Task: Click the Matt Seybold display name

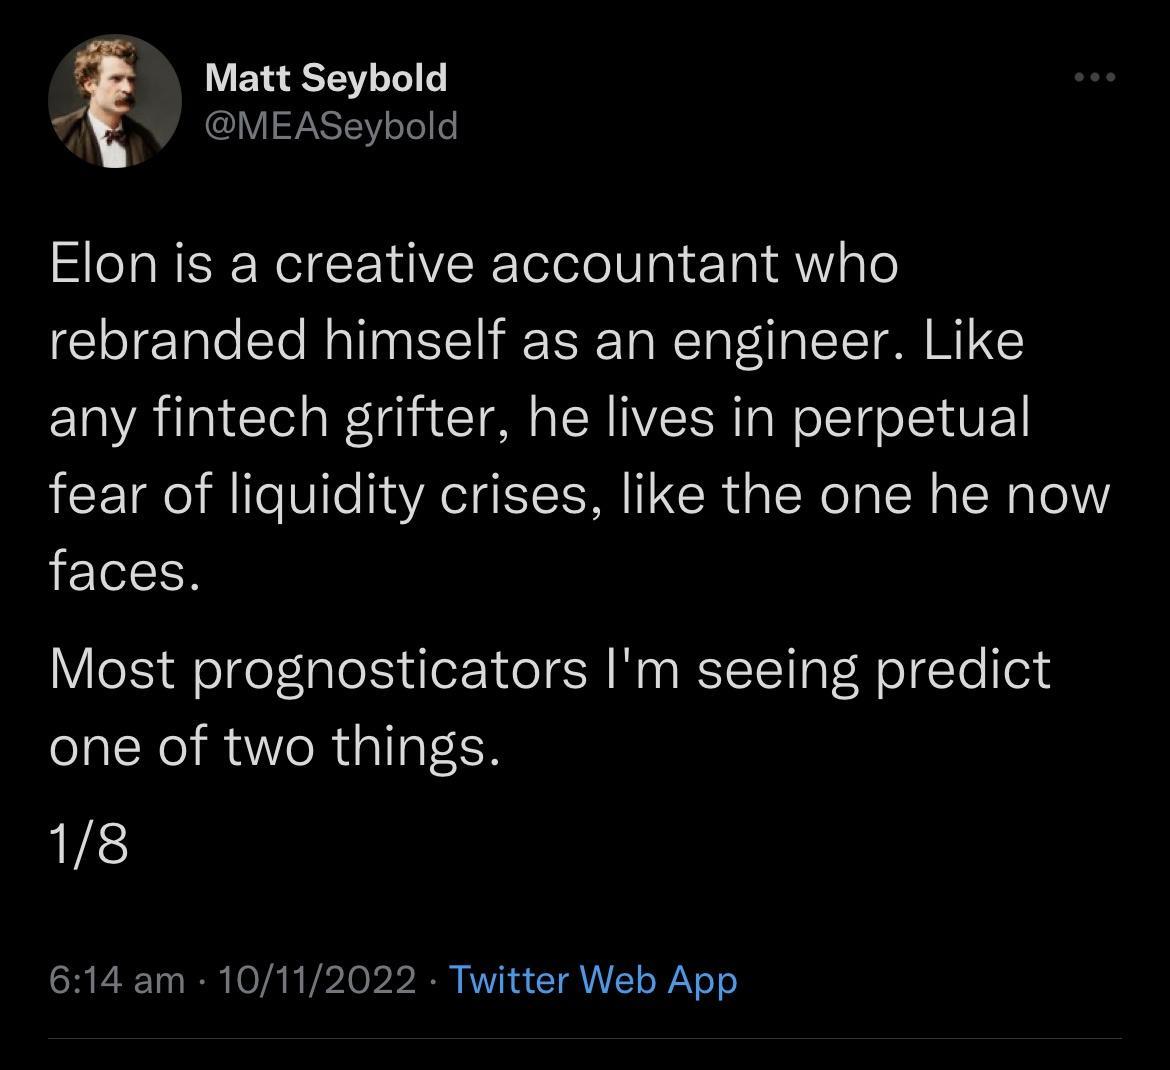Action: 326,77
